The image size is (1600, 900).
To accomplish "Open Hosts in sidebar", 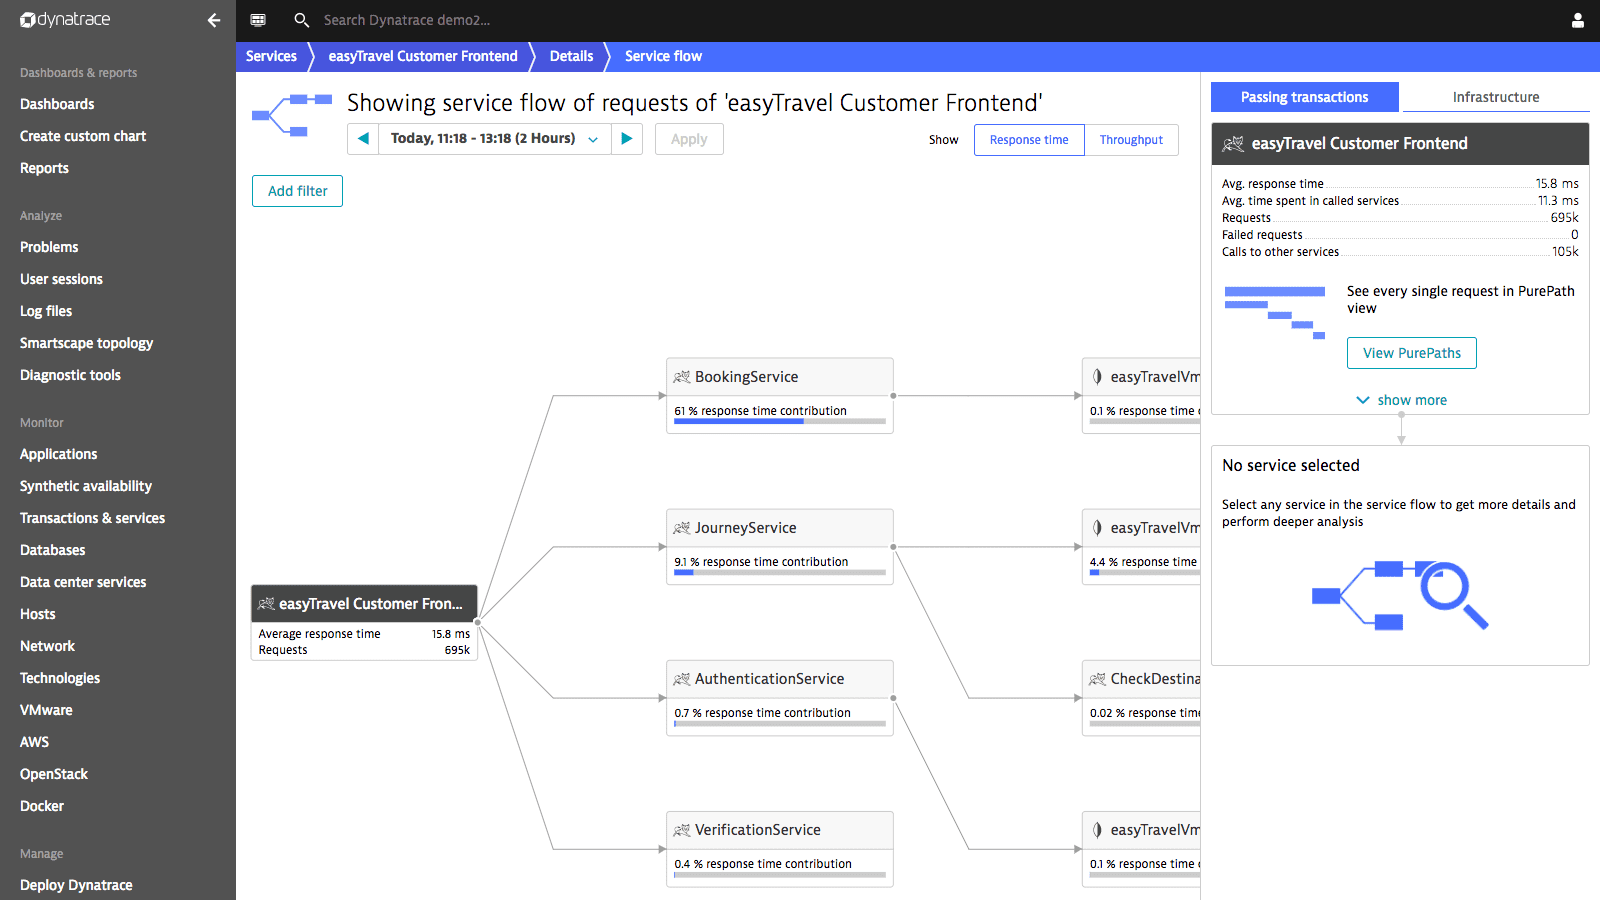I will [37, 614].
